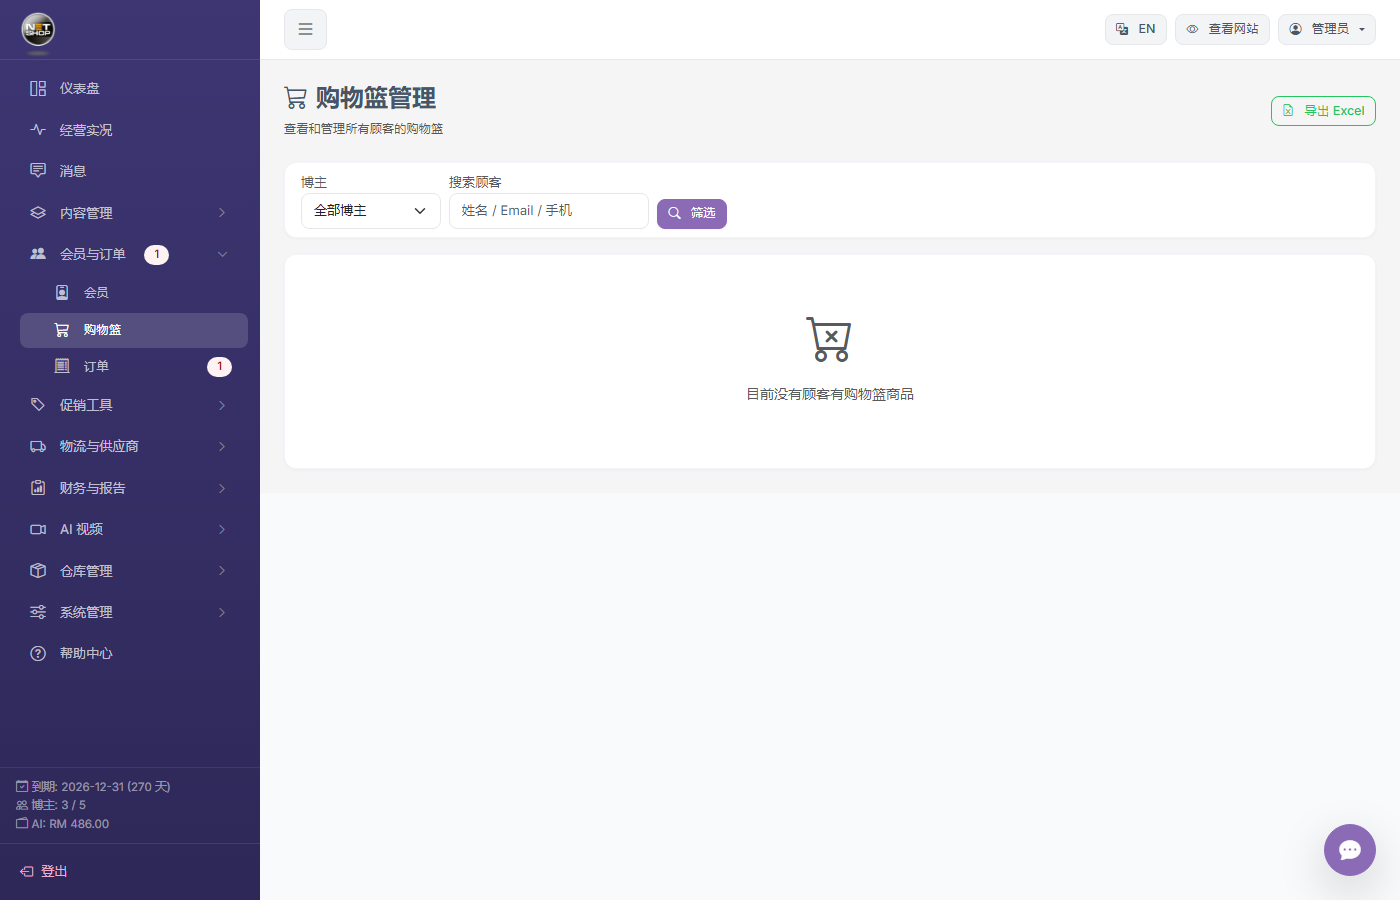Click the tag icon beside 促销工具
Screen dimensions: 1400x900
[38, 405]
